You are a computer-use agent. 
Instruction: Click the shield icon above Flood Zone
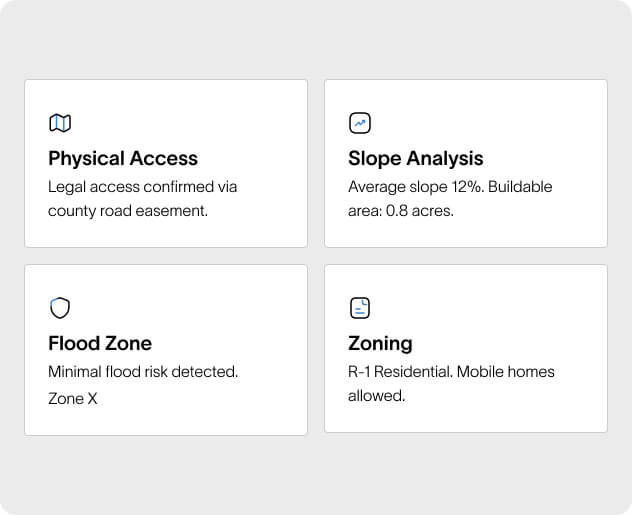pos(60,308)
